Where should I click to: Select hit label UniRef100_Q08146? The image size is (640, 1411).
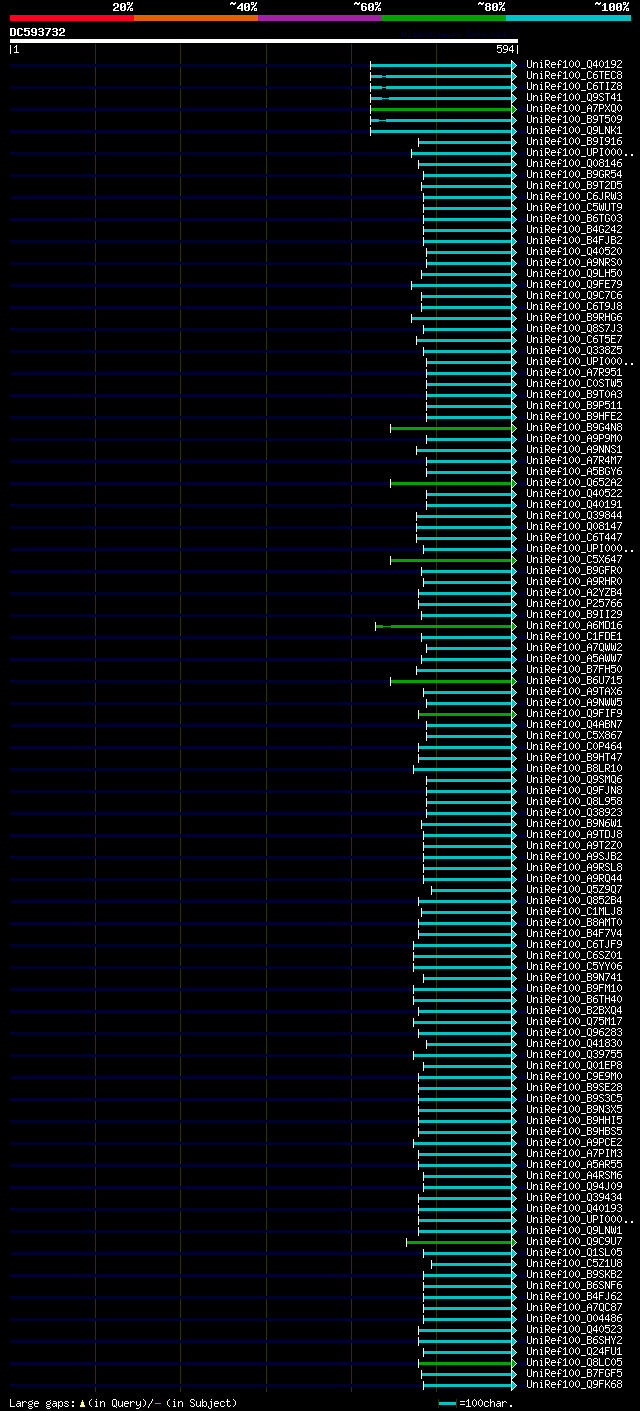[x=574, y=163]
